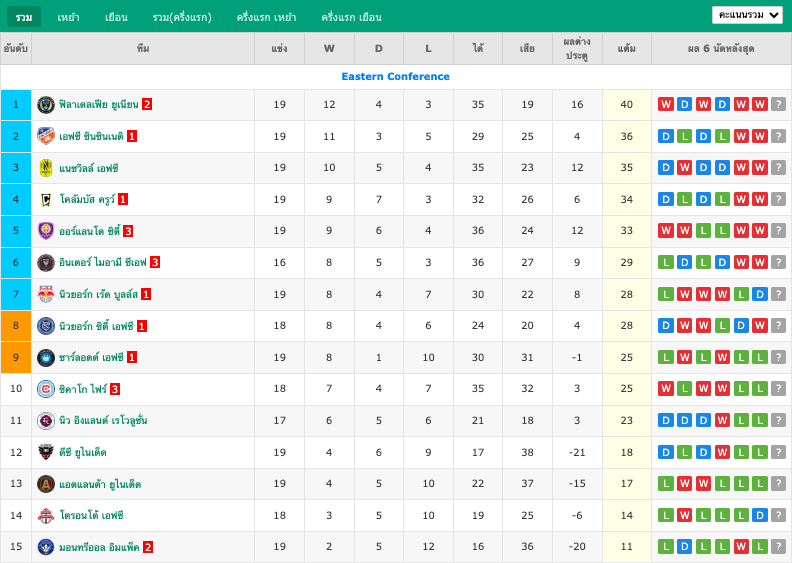Click the อันดับ column header
The height and width of the screenshot is (563, 792).
click(x=16, y=48)
